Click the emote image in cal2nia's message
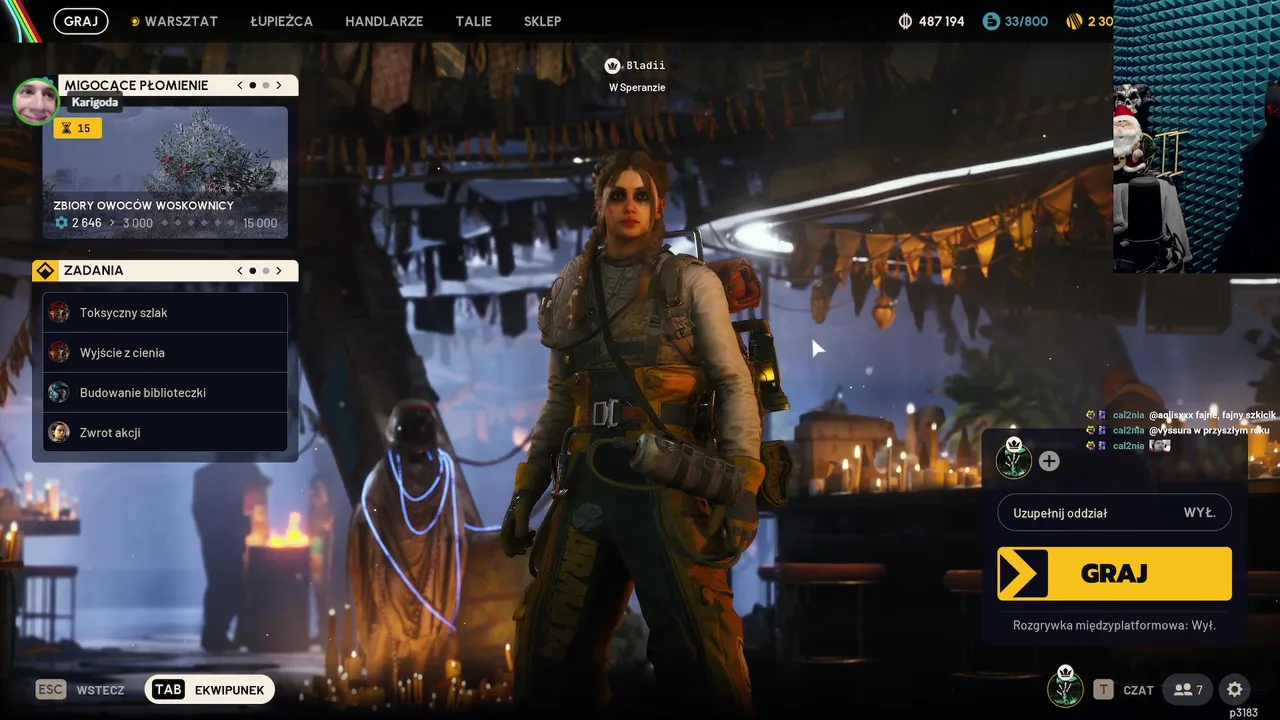 pyautogui.click(x=1160, y=445)
